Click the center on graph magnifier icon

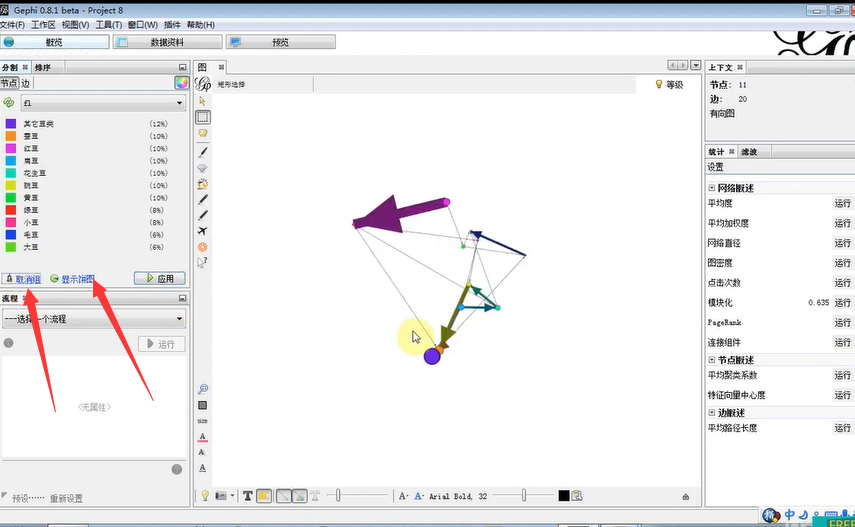203,389
